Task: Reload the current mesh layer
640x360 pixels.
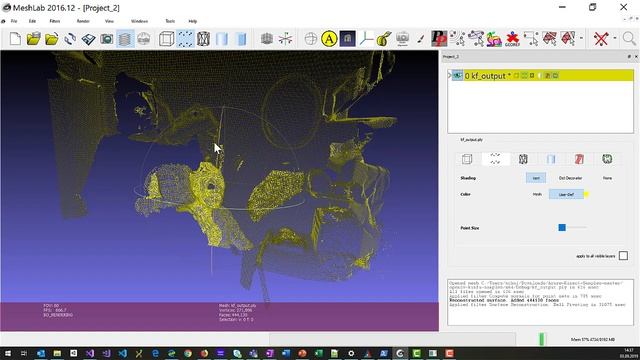Action: coord(70,39)
